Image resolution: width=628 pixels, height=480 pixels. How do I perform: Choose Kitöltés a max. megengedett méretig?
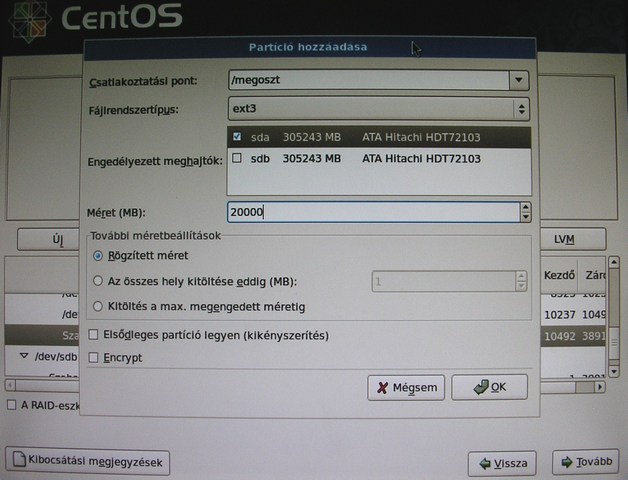(97, 306)
